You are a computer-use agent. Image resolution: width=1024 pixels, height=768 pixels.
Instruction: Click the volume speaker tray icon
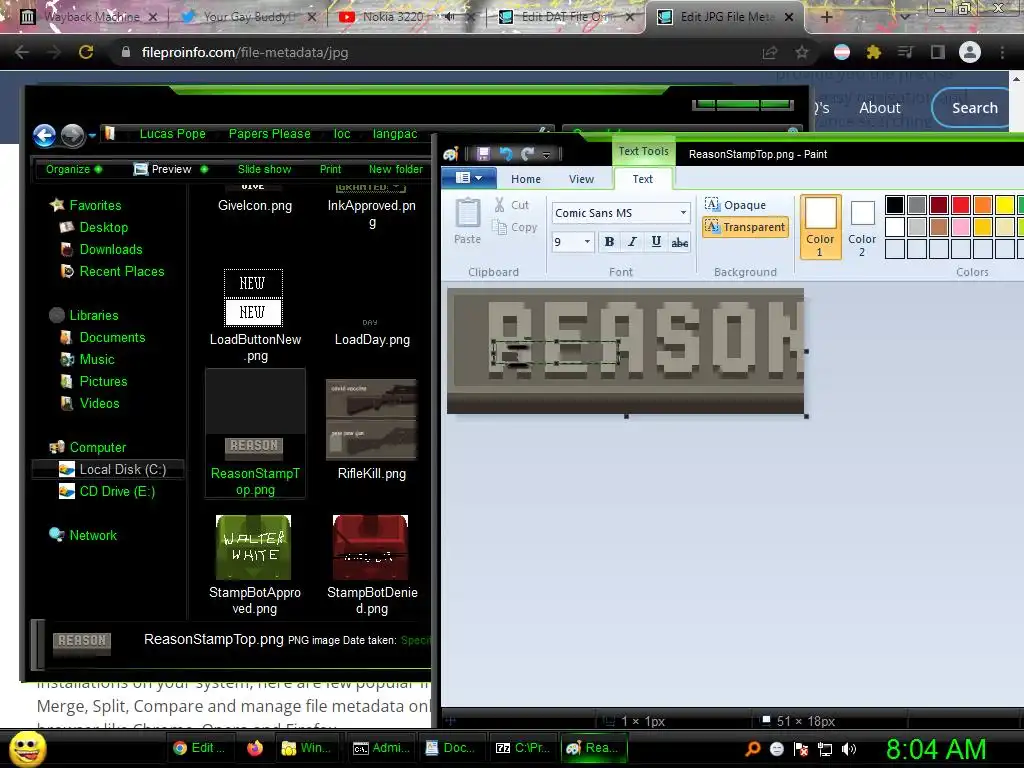pyautogui.click(x=848, y=749)
